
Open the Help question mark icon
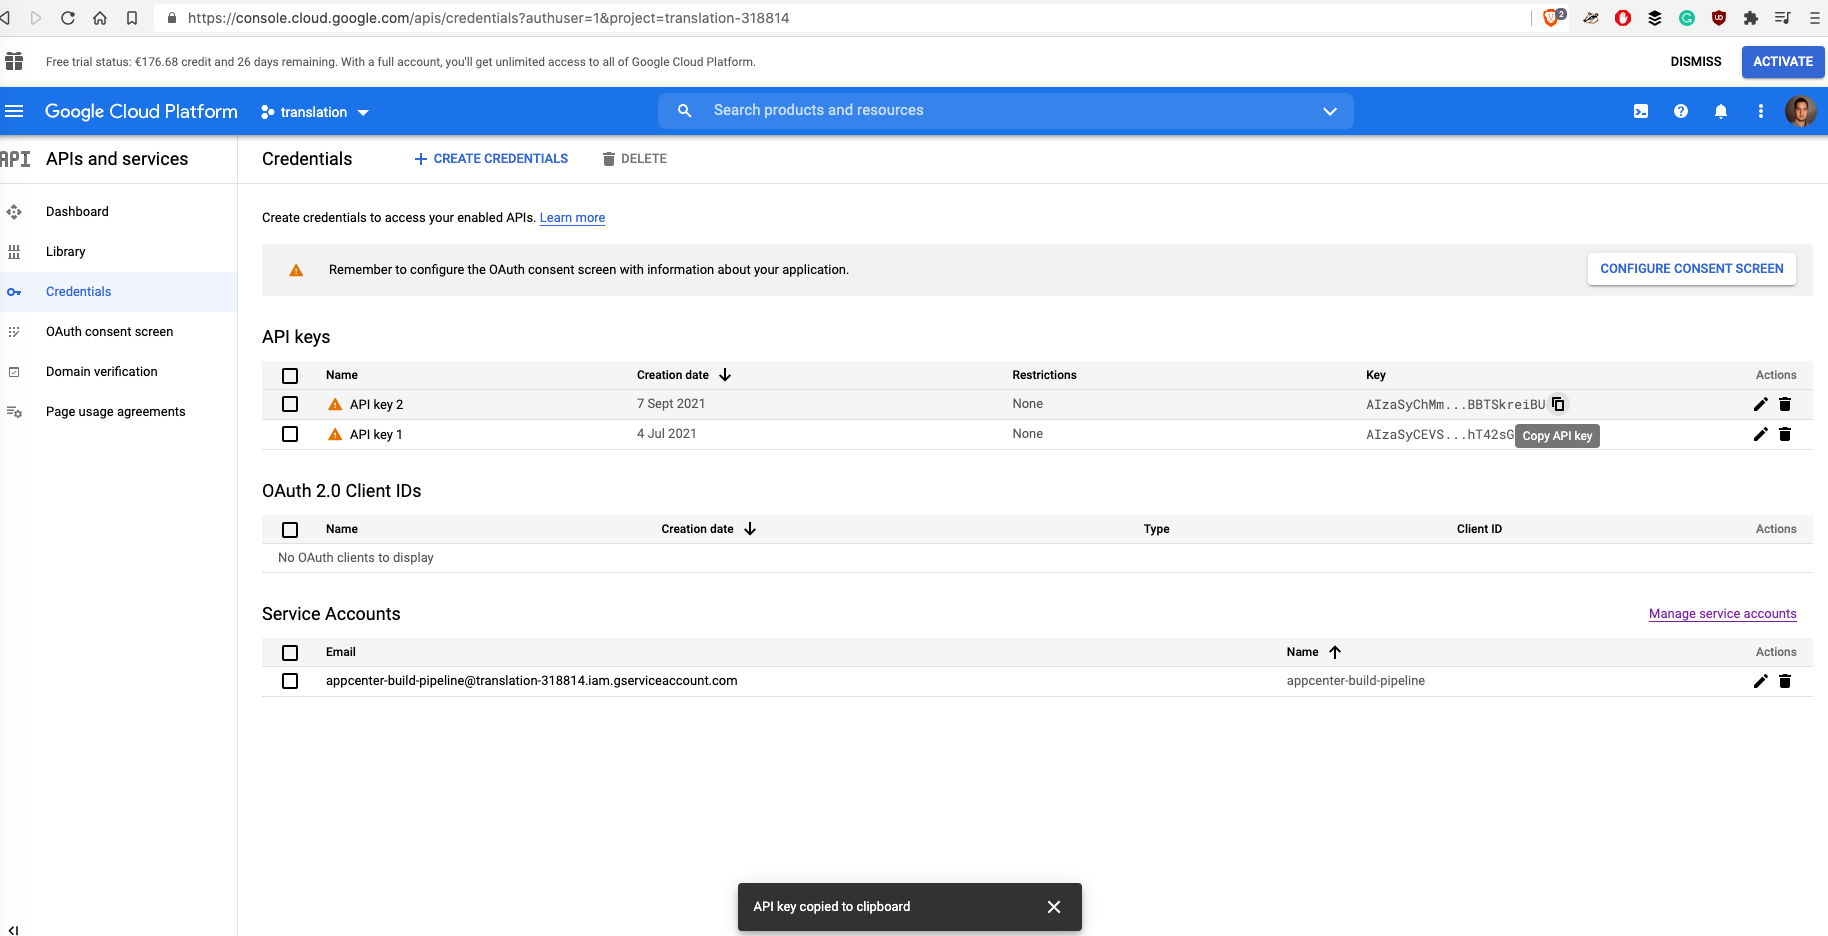point(1681,111)
